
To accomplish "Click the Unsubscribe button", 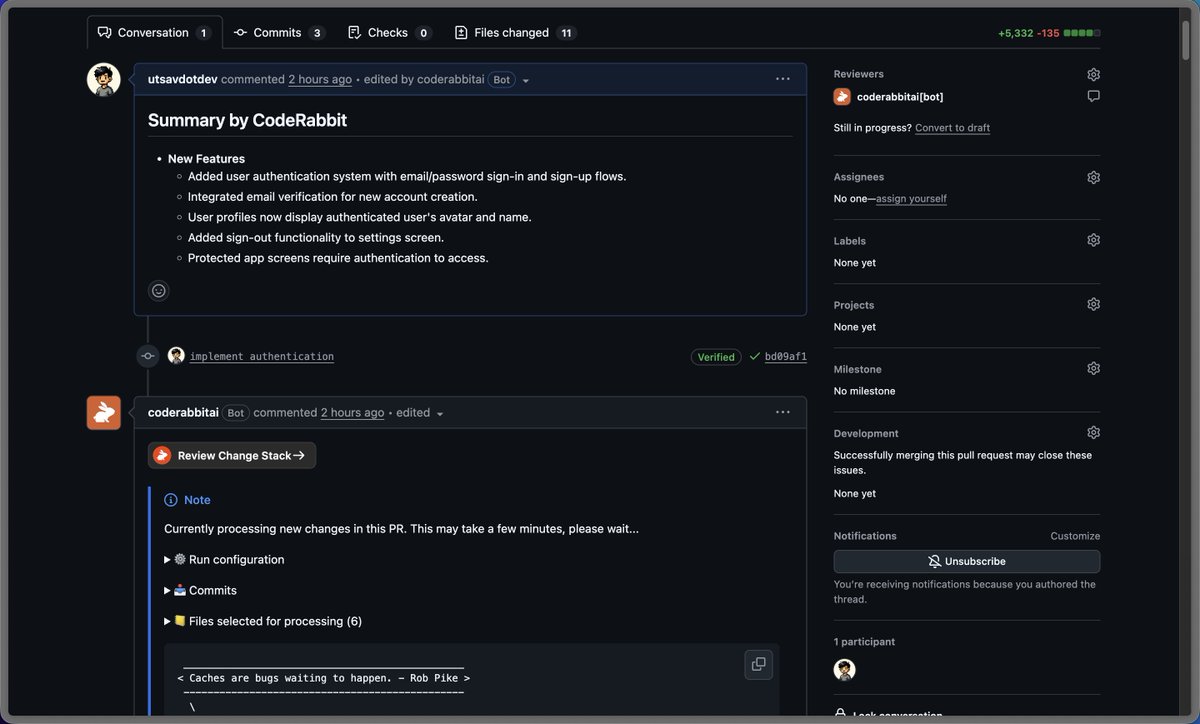I will (967, 562).
